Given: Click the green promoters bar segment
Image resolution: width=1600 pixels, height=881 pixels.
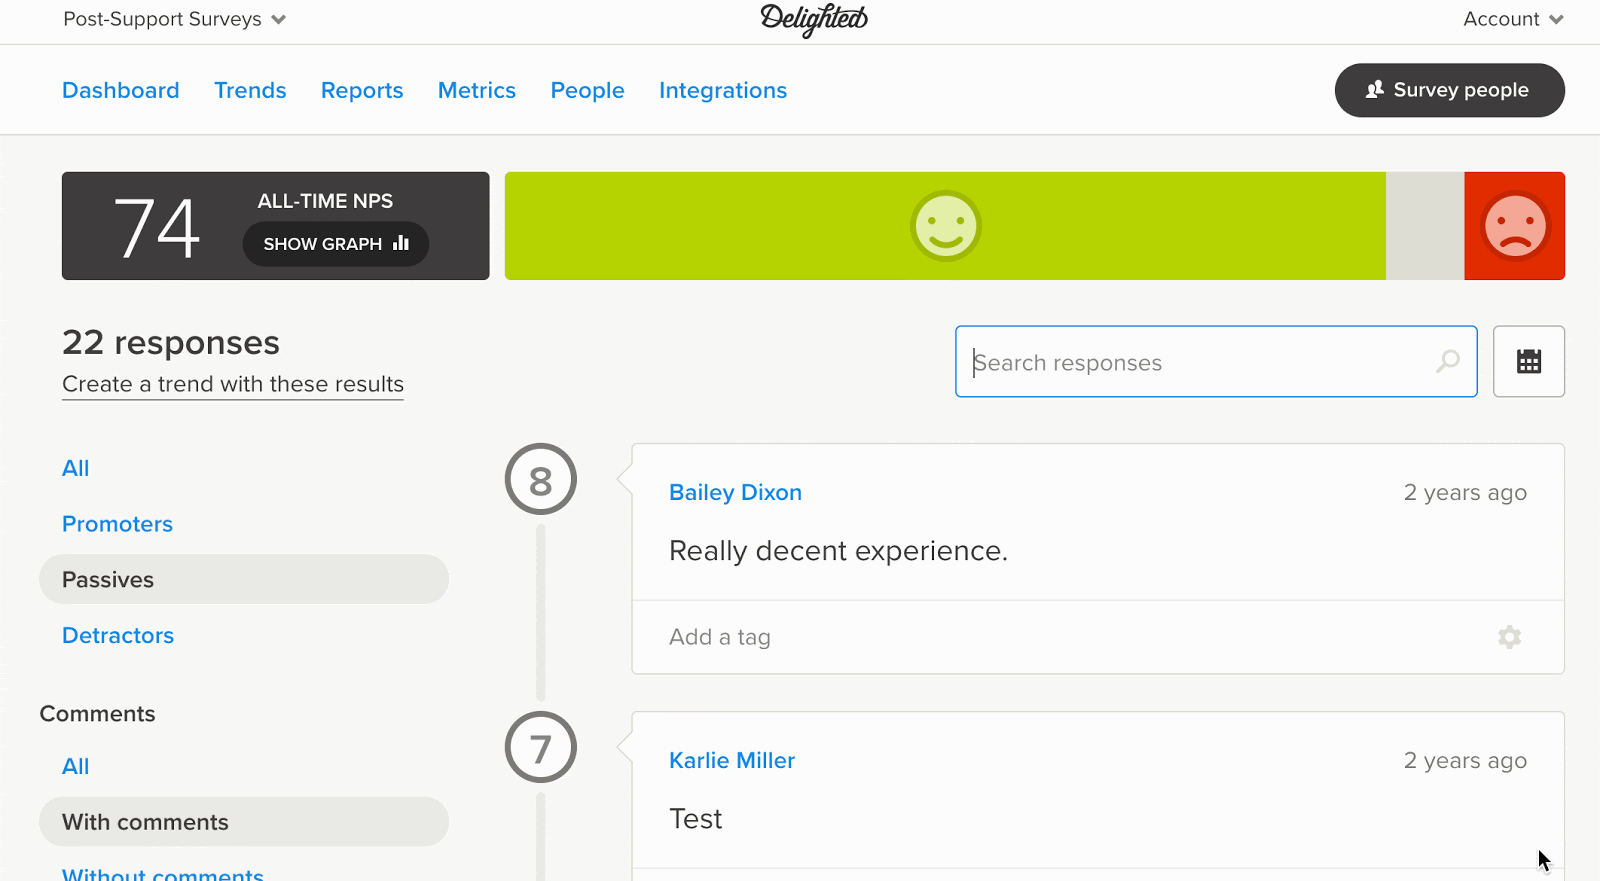Looking at the screenshot, I should coord(945,226).
